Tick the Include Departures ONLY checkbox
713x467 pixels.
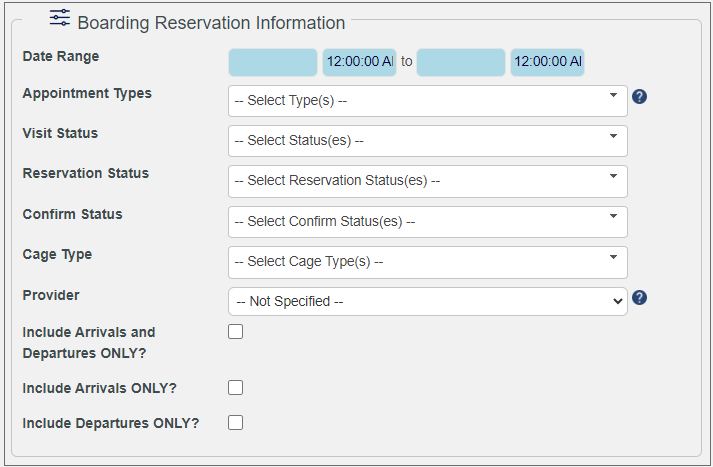point(235,422)
